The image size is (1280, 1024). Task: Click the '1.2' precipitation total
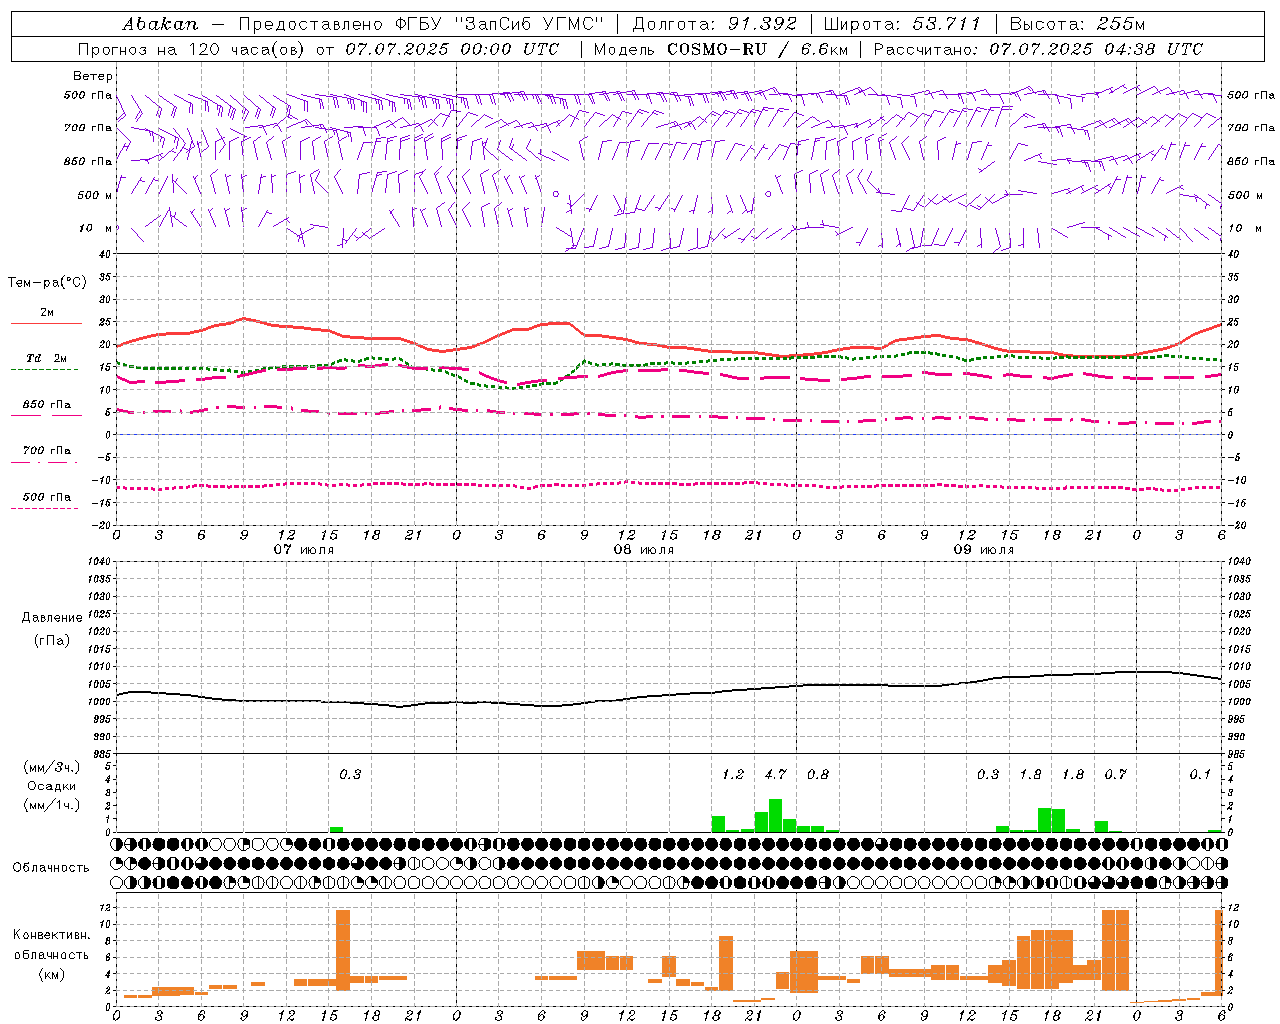coord(733,774)
